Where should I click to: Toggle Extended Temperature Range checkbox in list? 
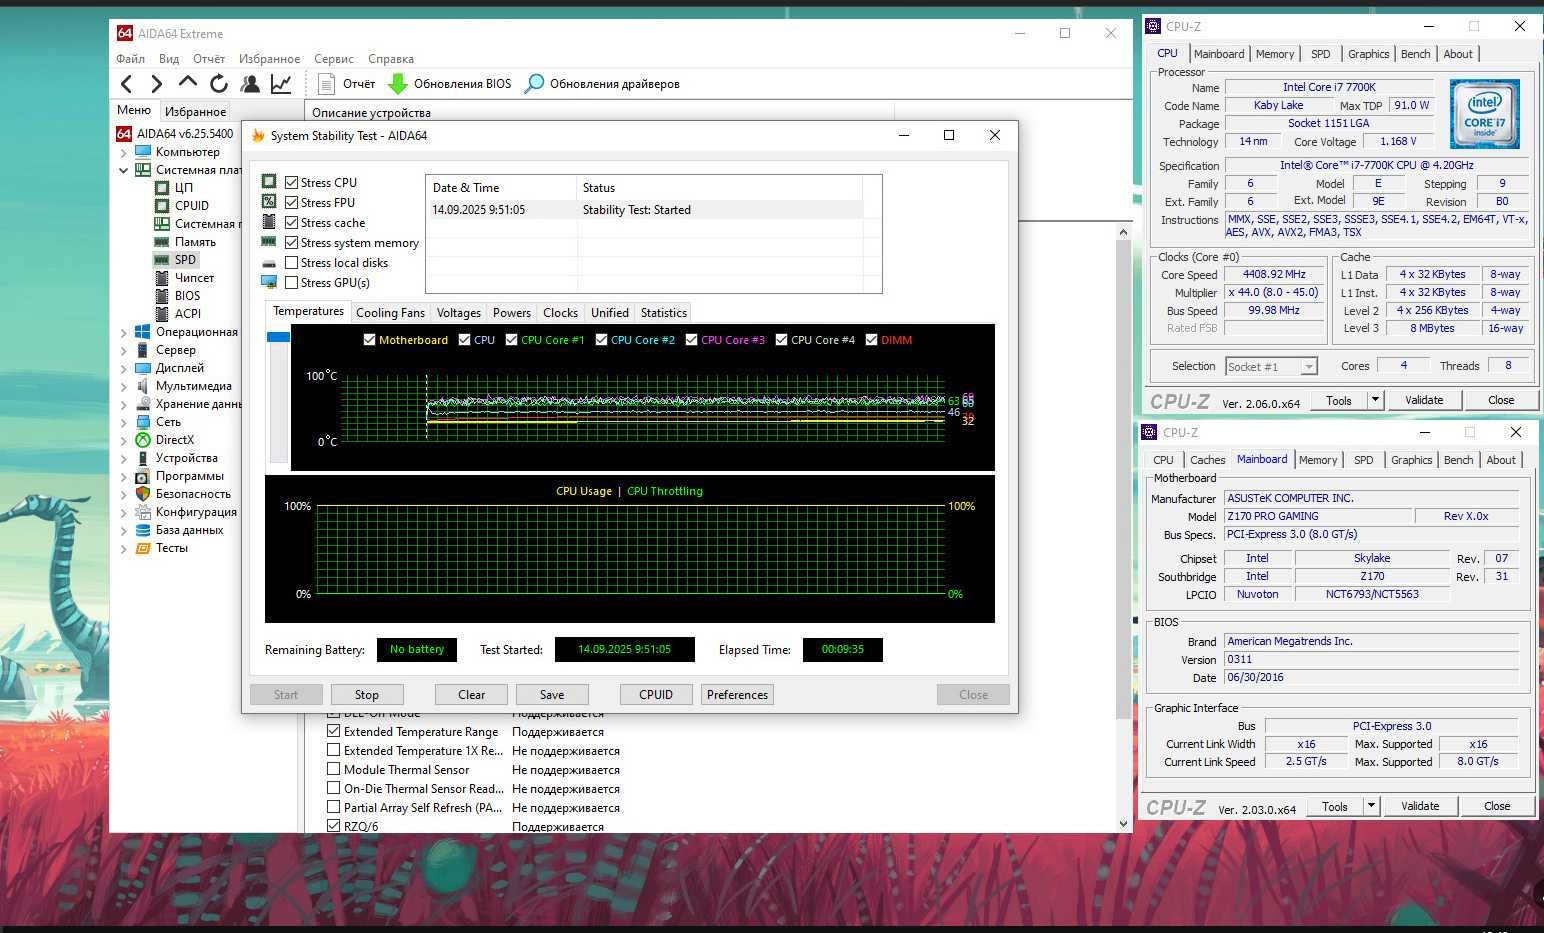pos(334,732)
